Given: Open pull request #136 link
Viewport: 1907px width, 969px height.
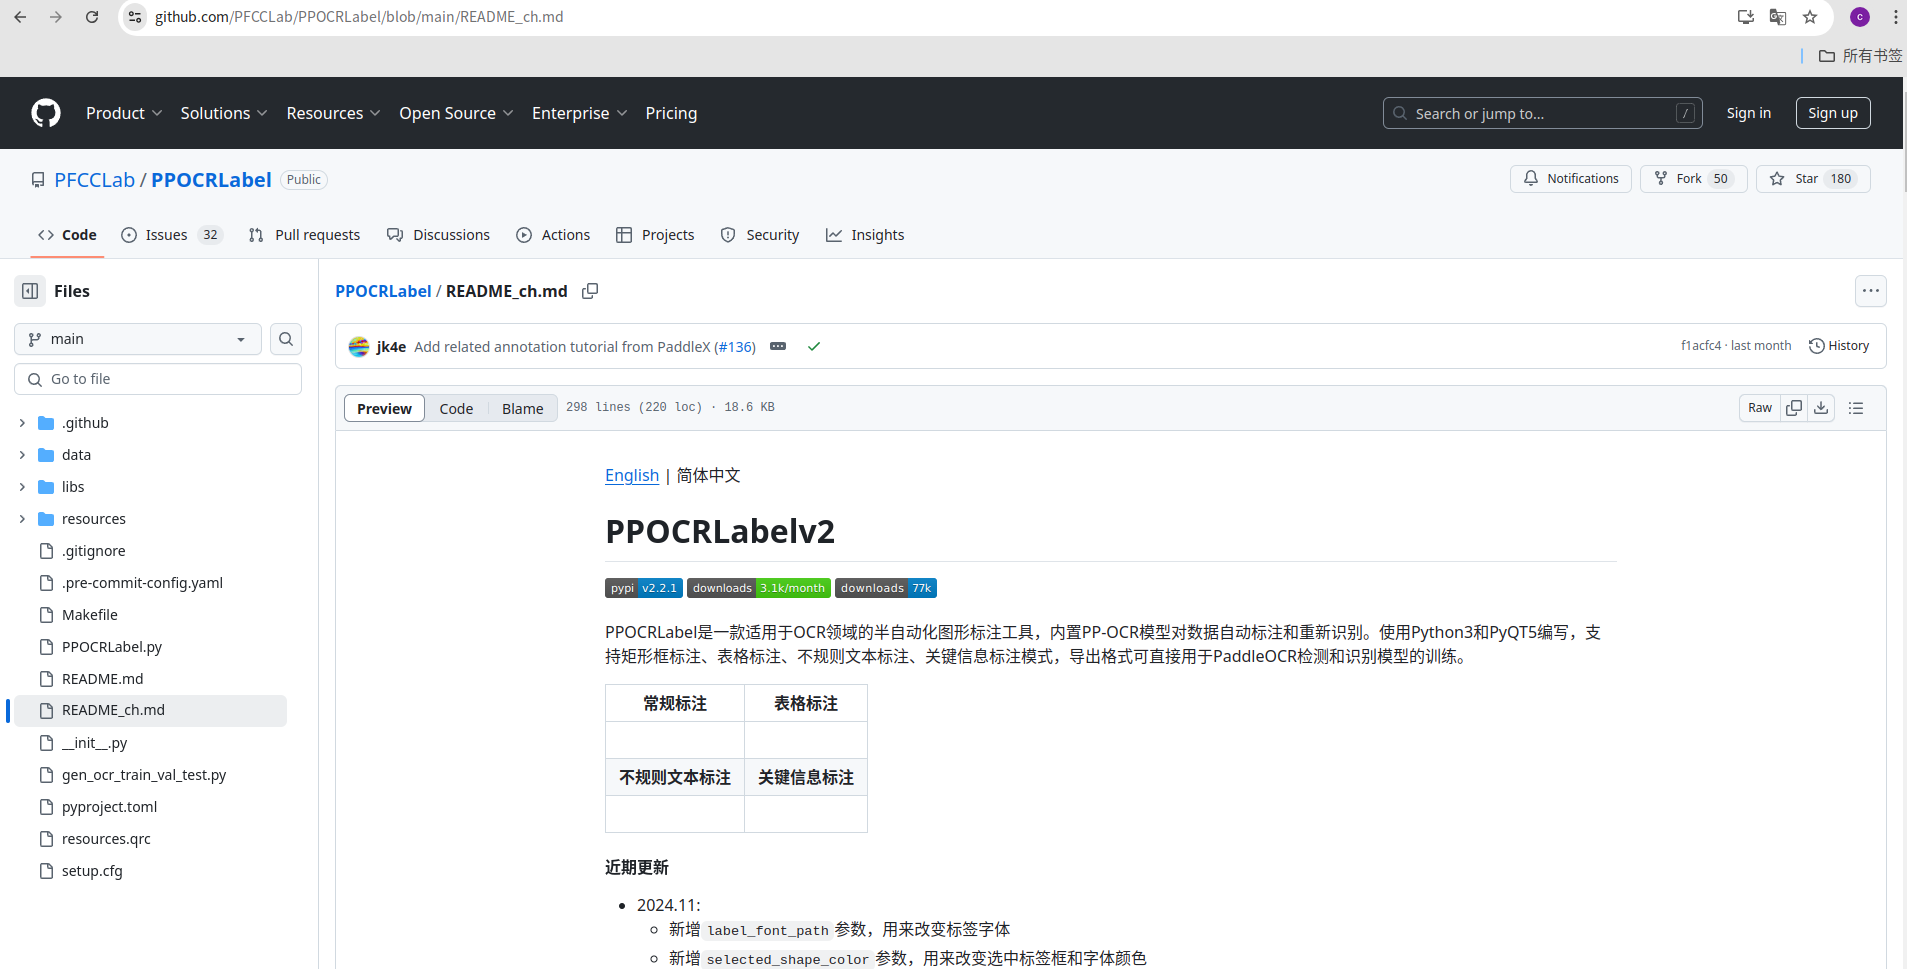Looking at the screenshot, I should pyautogui.click(x=735, y=346).
